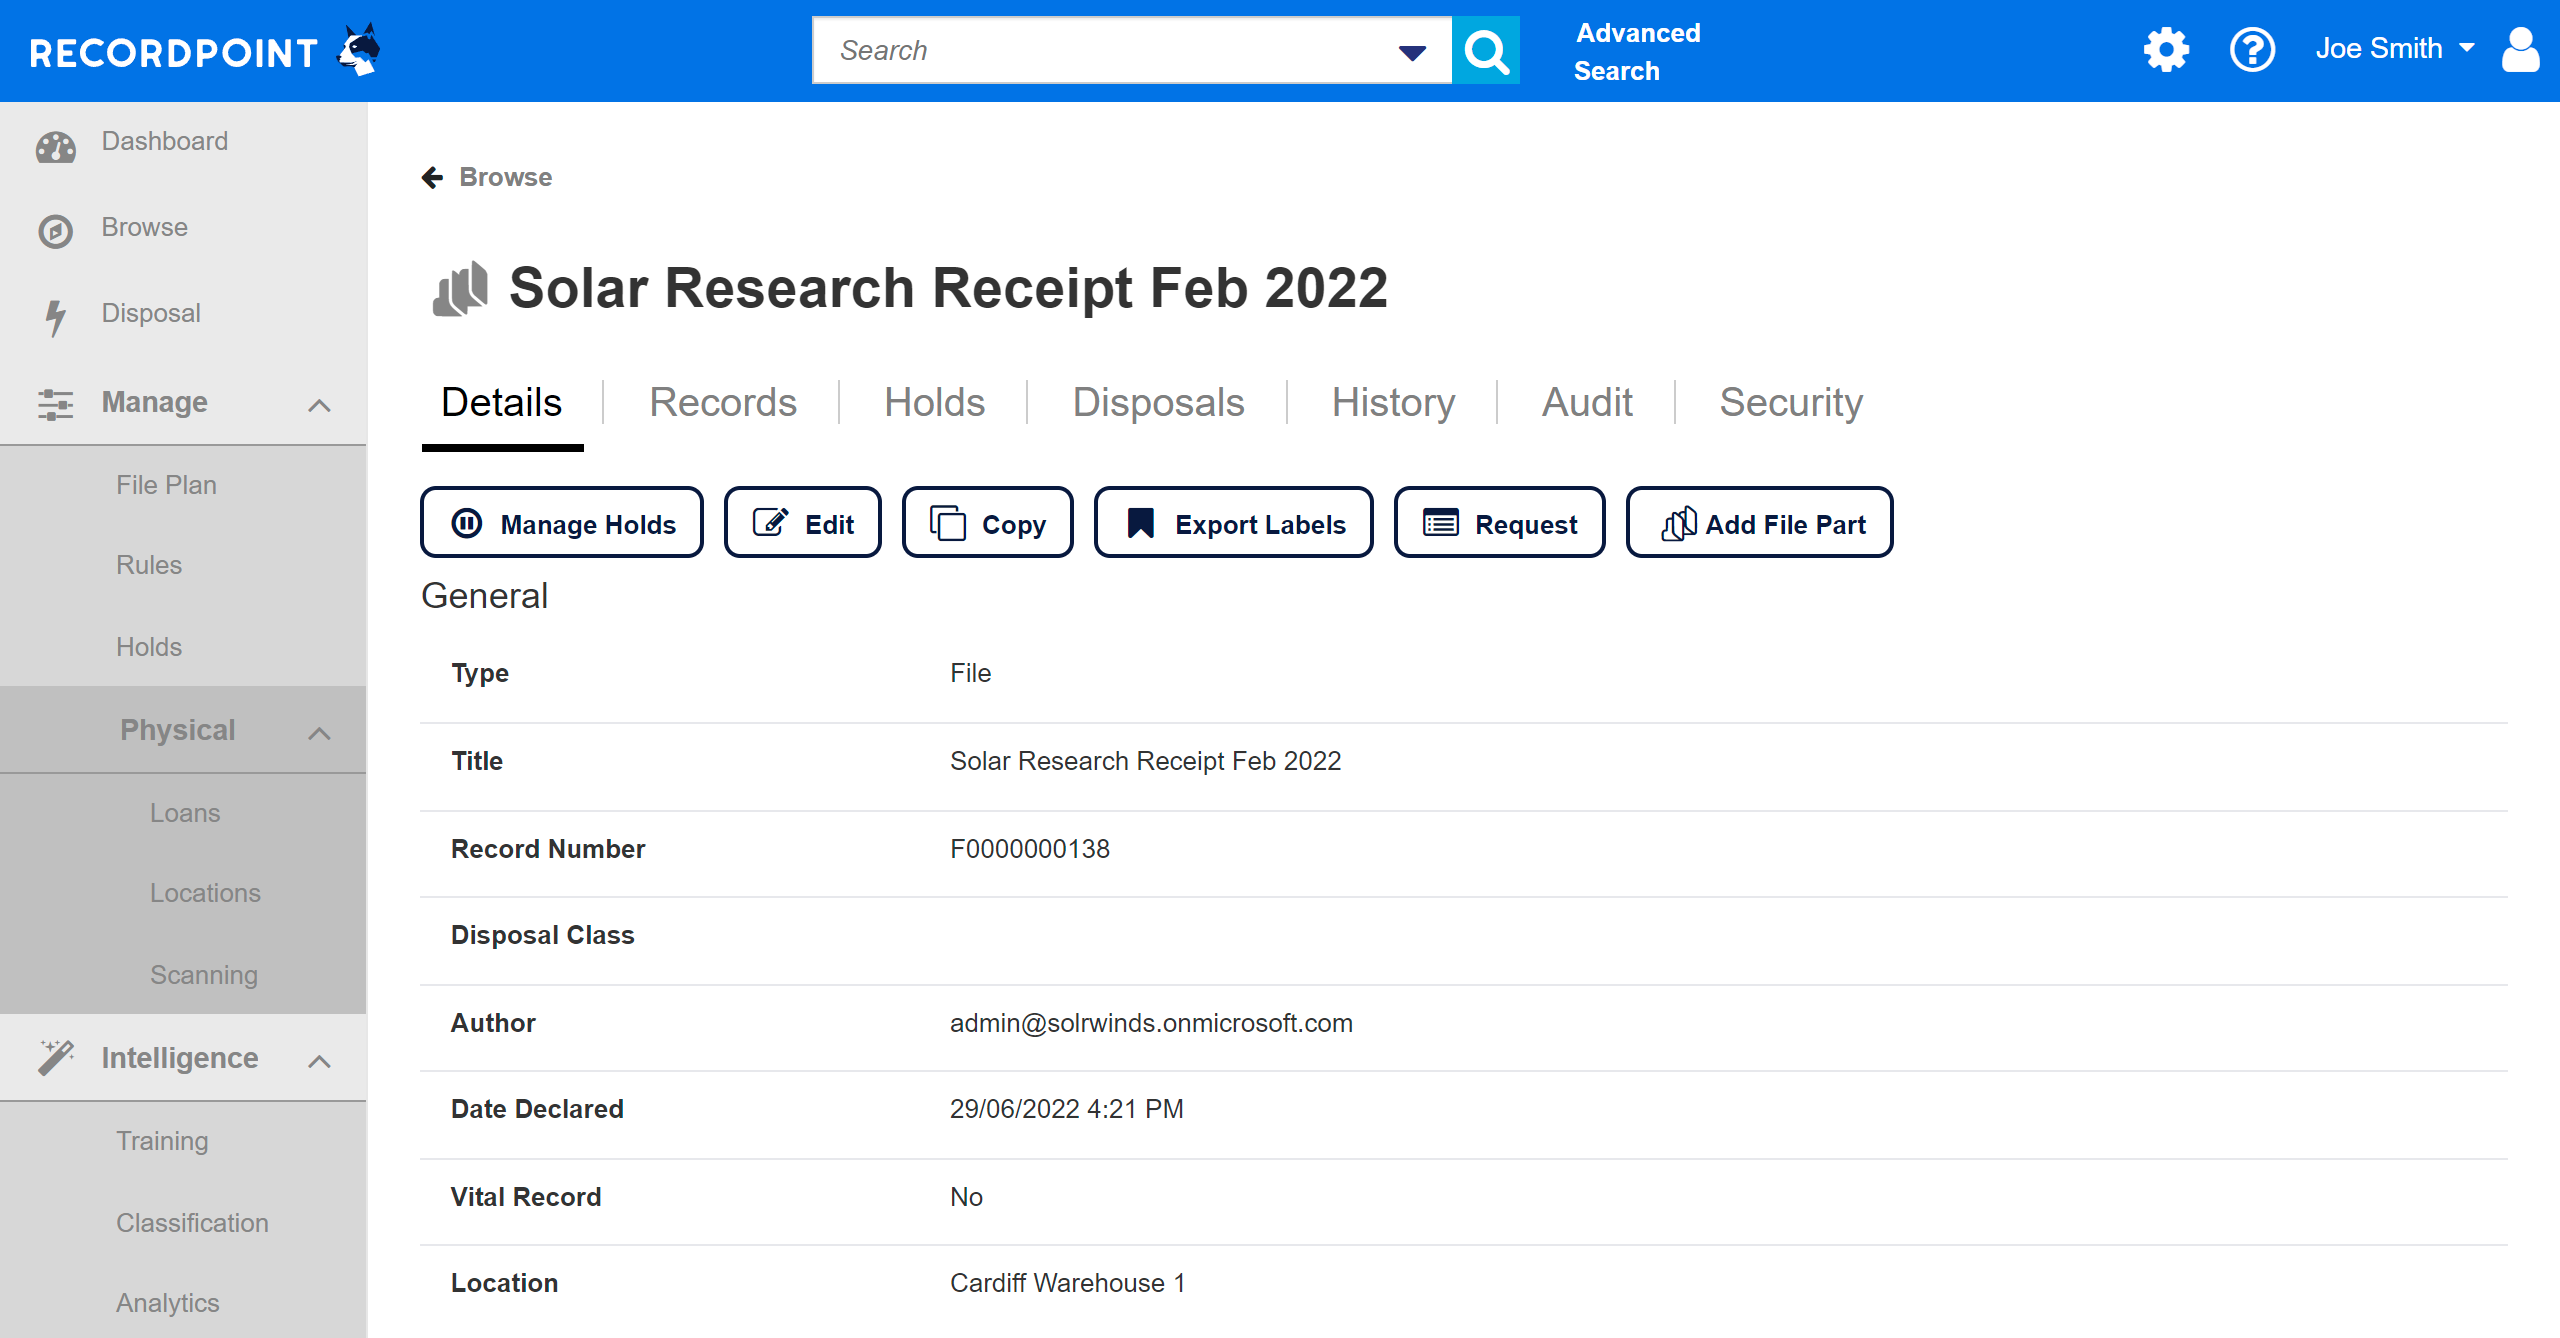Click the Browse compass icon in sidebar
This screenshot has height=1338, width=2560.
(55, 231)
